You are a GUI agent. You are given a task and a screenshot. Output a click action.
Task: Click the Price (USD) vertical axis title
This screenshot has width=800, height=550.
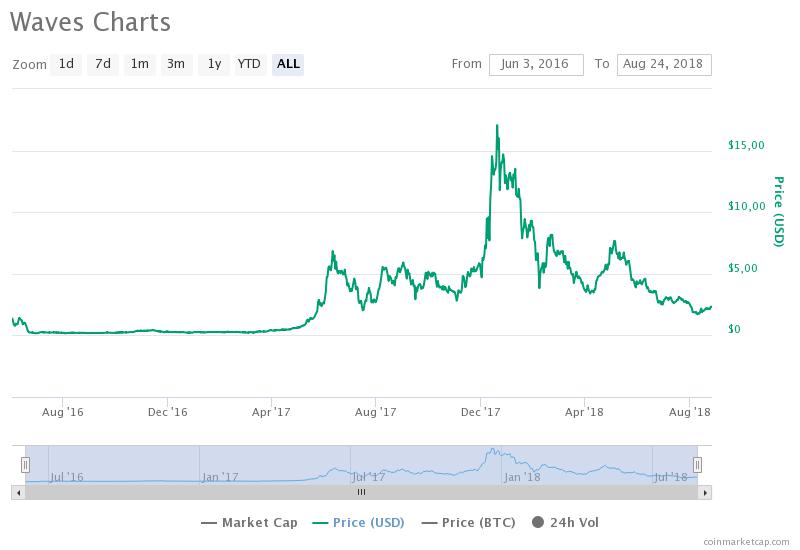pos(779,212)
